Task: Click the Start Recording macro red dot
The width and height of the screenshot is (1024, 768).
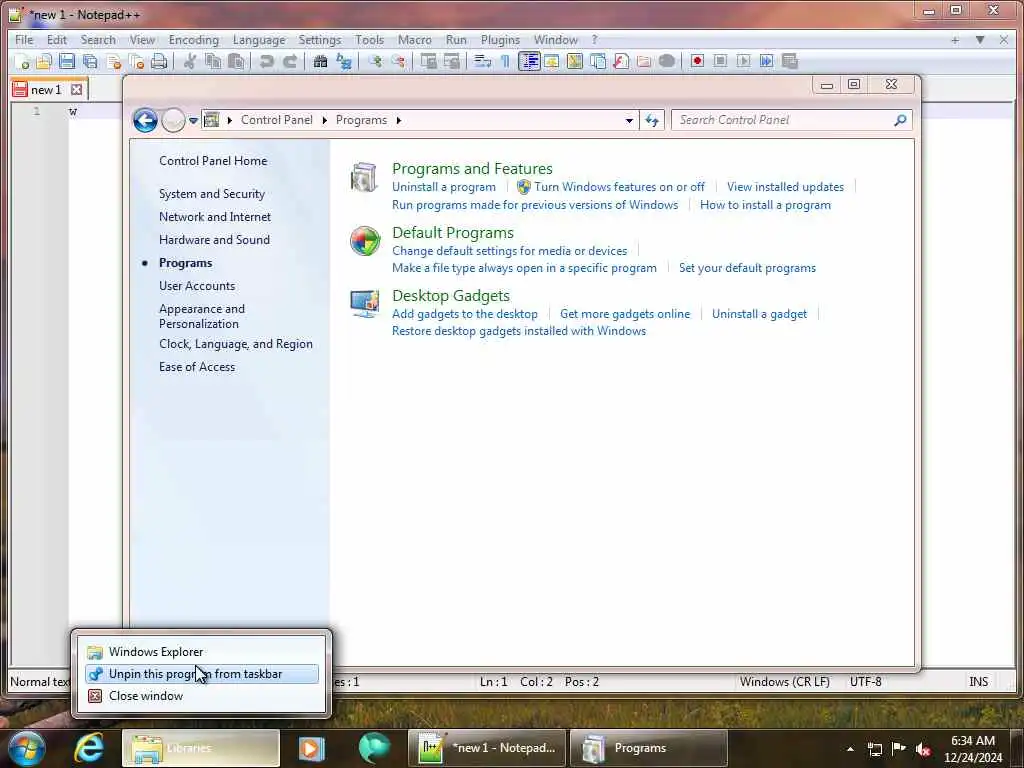Action: [x=697, y=61]
